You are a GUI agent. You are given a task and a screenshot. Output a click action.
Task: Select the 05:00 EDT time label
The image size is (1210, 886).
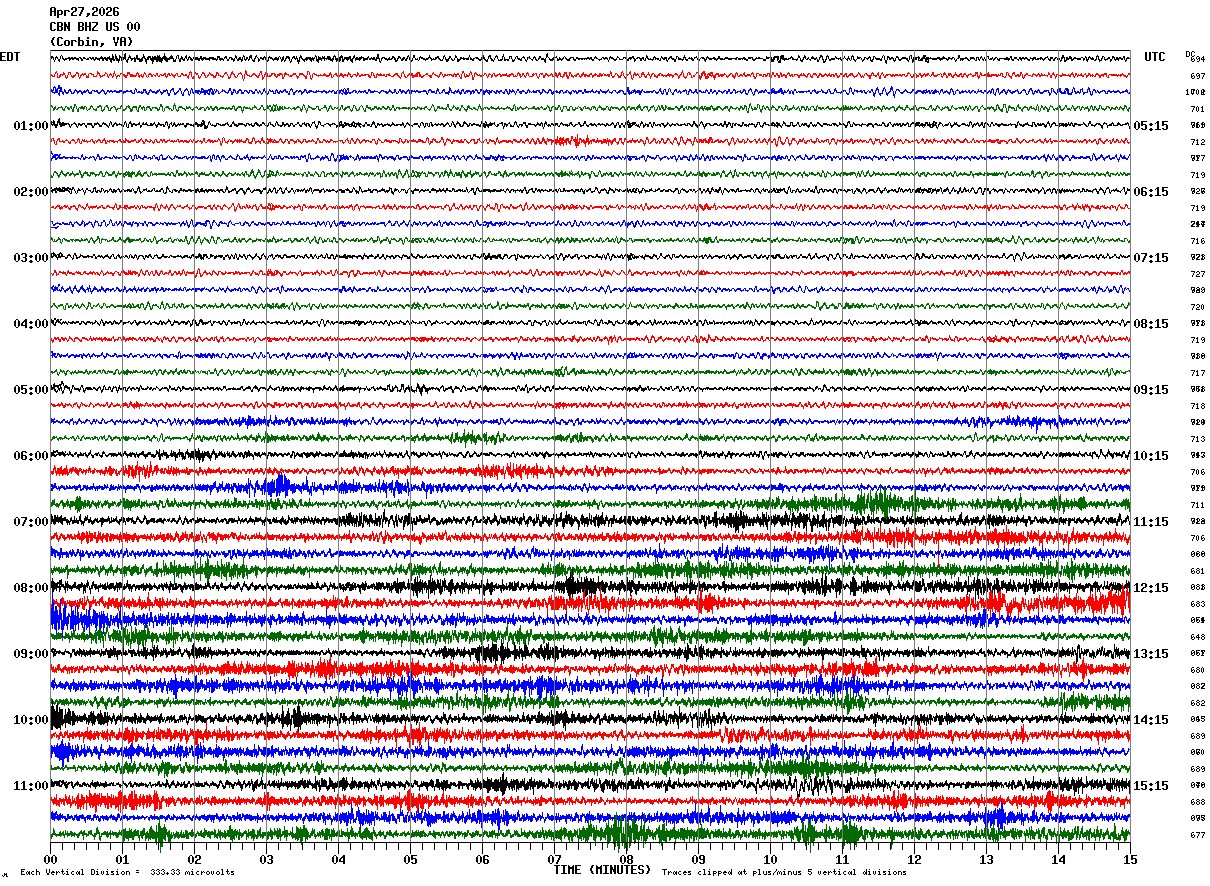[31, 390]
